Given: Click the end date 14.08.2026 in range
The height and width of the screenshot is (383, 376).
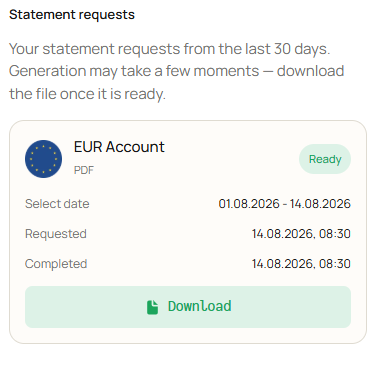Looking at the screenshot, I should 320,204.
